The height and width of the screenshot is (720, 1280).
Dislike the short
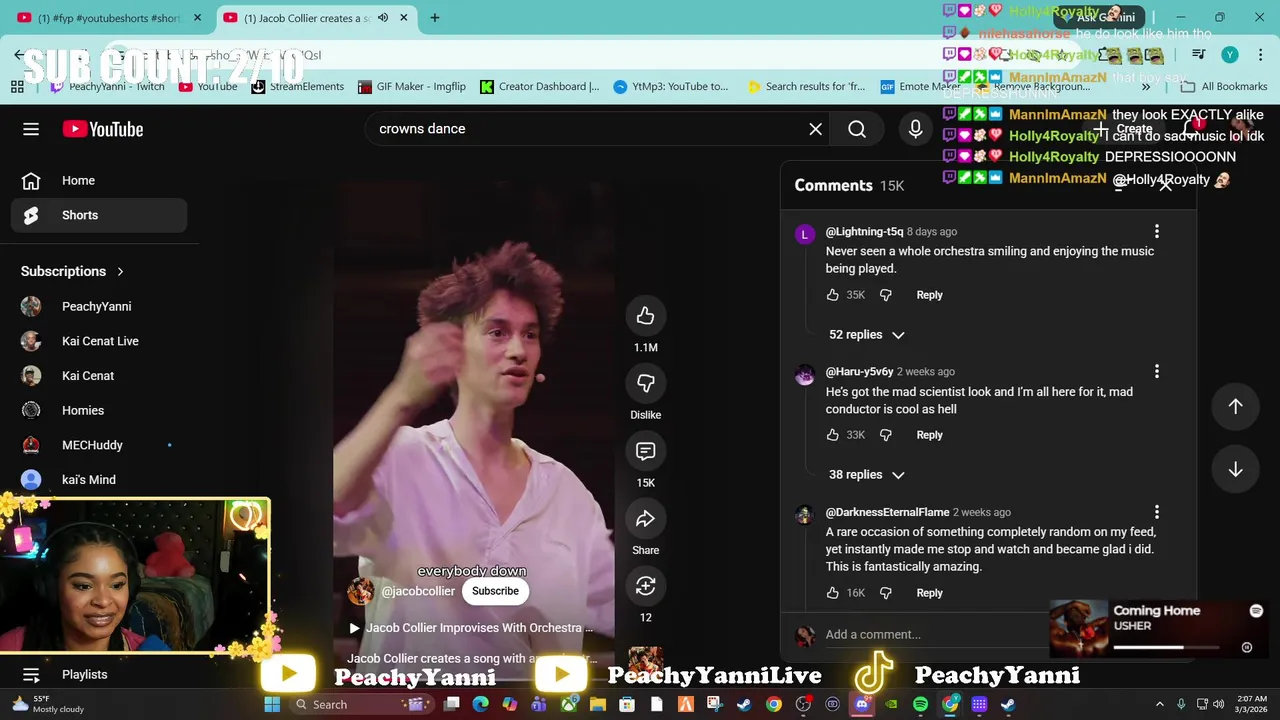(x=645, y=384)
